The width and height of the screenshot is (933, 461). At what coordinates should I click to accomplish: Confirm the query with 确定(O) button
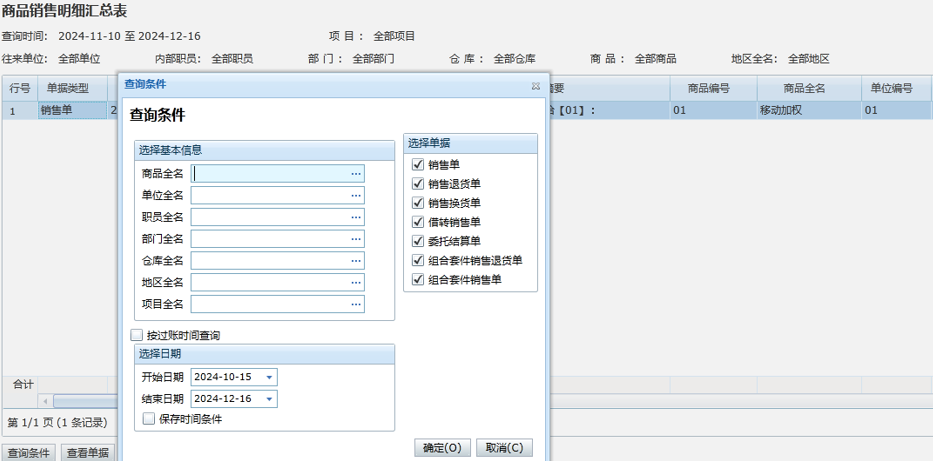[442, 448]
